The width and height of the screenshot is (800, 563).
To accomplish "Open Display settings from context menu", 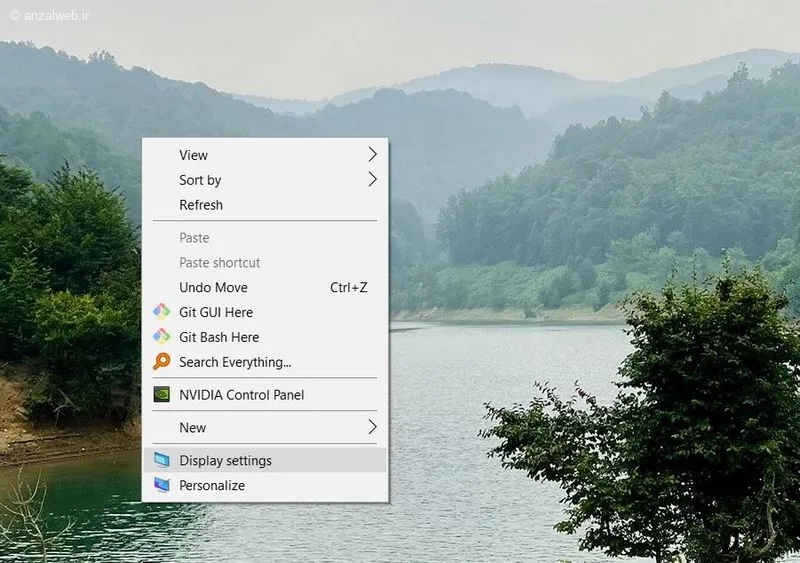I will (x=265, y=460).
